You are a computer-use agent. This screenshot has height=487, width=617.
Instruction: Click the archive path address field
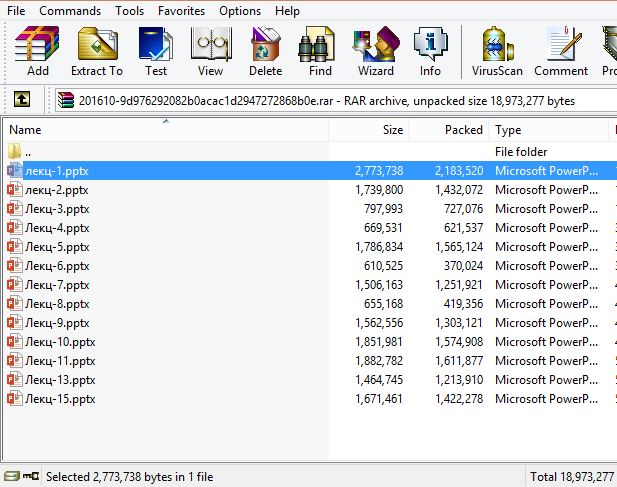336,101
